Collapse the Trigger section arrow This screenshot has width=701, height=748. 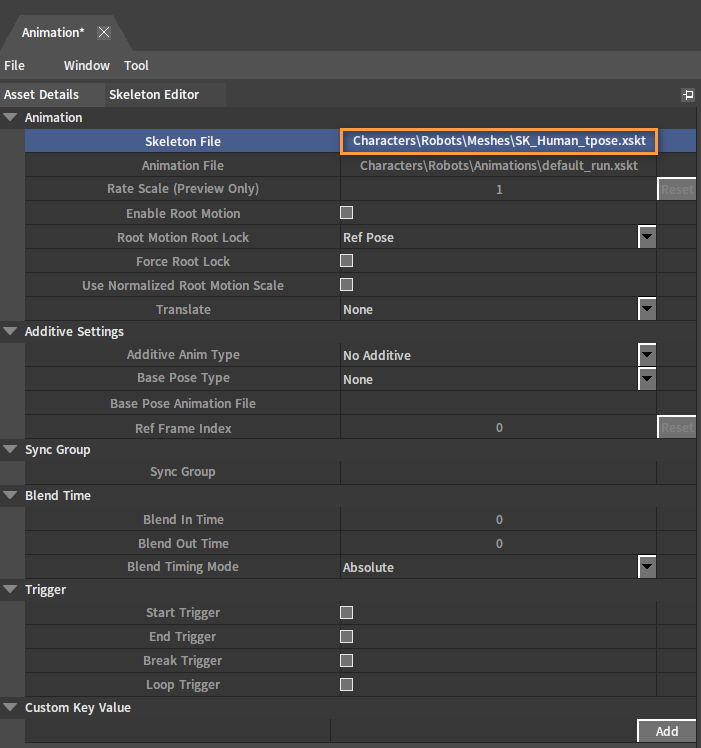pos(10,589)
